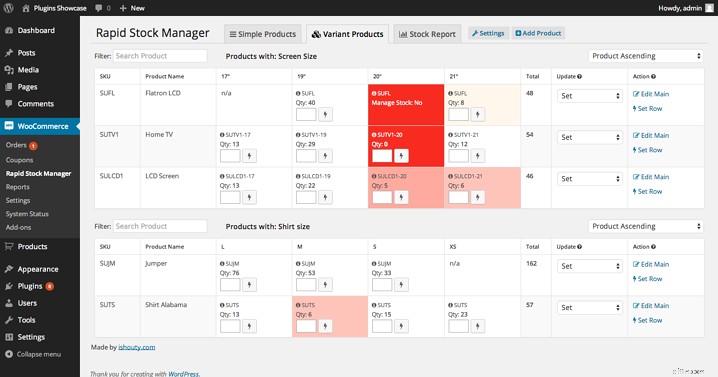Click Edit Main for Home TV

point(651,136)
